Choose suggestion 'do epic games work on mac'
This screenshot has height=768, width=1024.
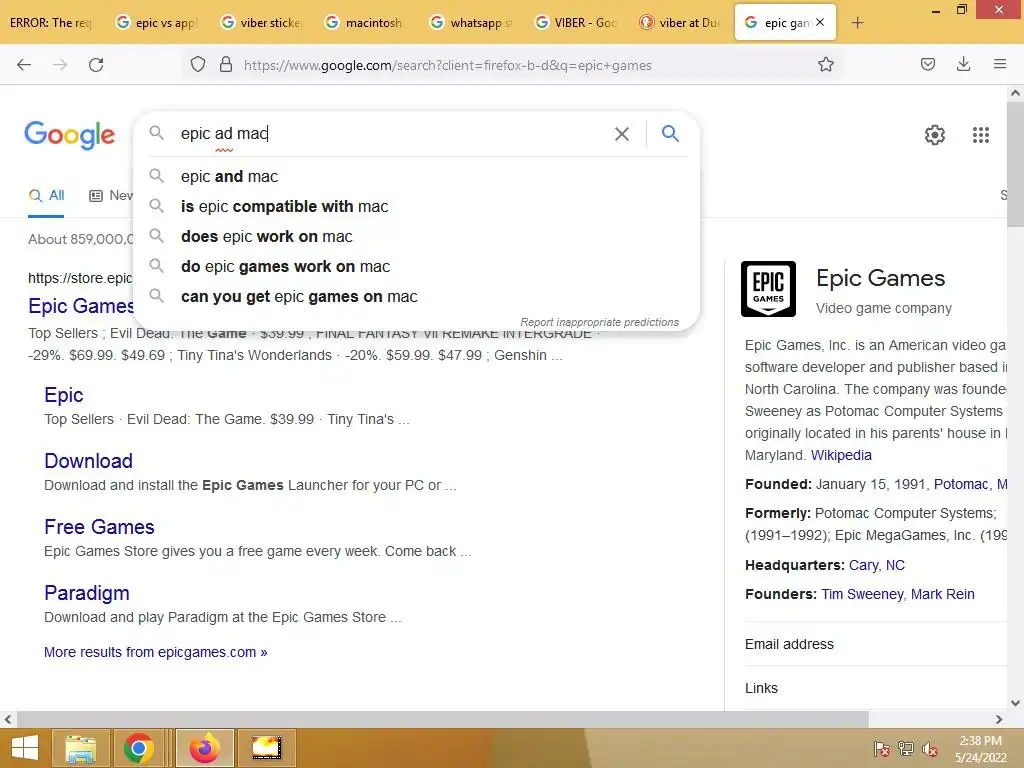click(417, 266)
